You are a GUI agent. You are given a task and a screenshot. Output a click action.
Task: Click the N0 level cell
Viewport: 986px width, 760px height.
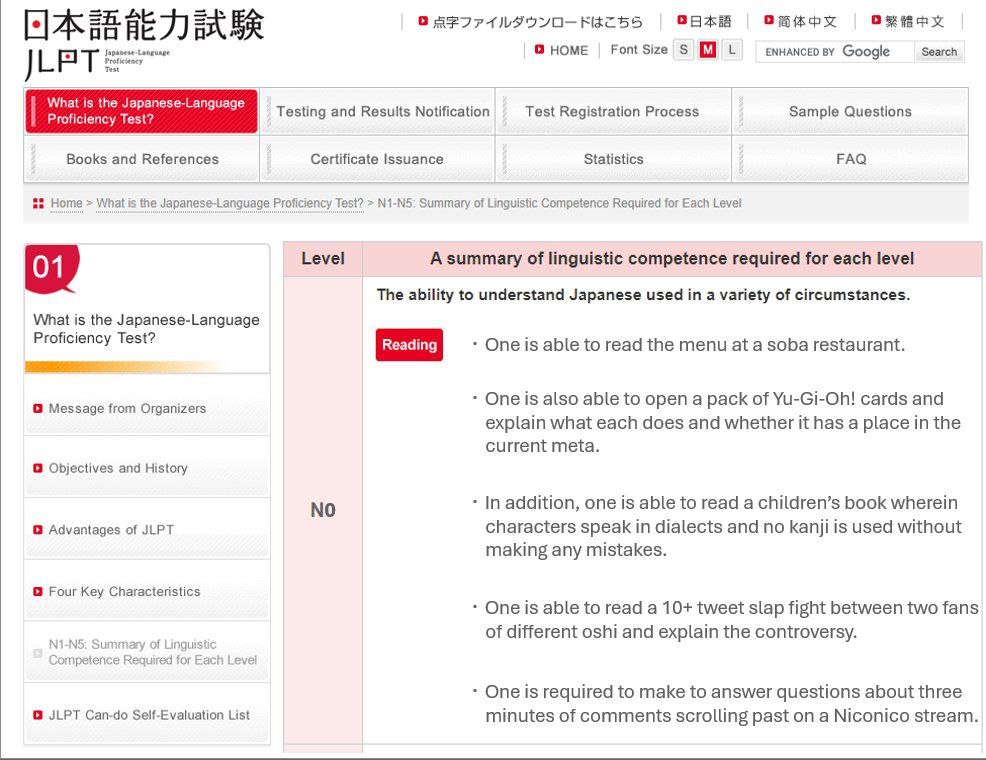coord(323,510)
